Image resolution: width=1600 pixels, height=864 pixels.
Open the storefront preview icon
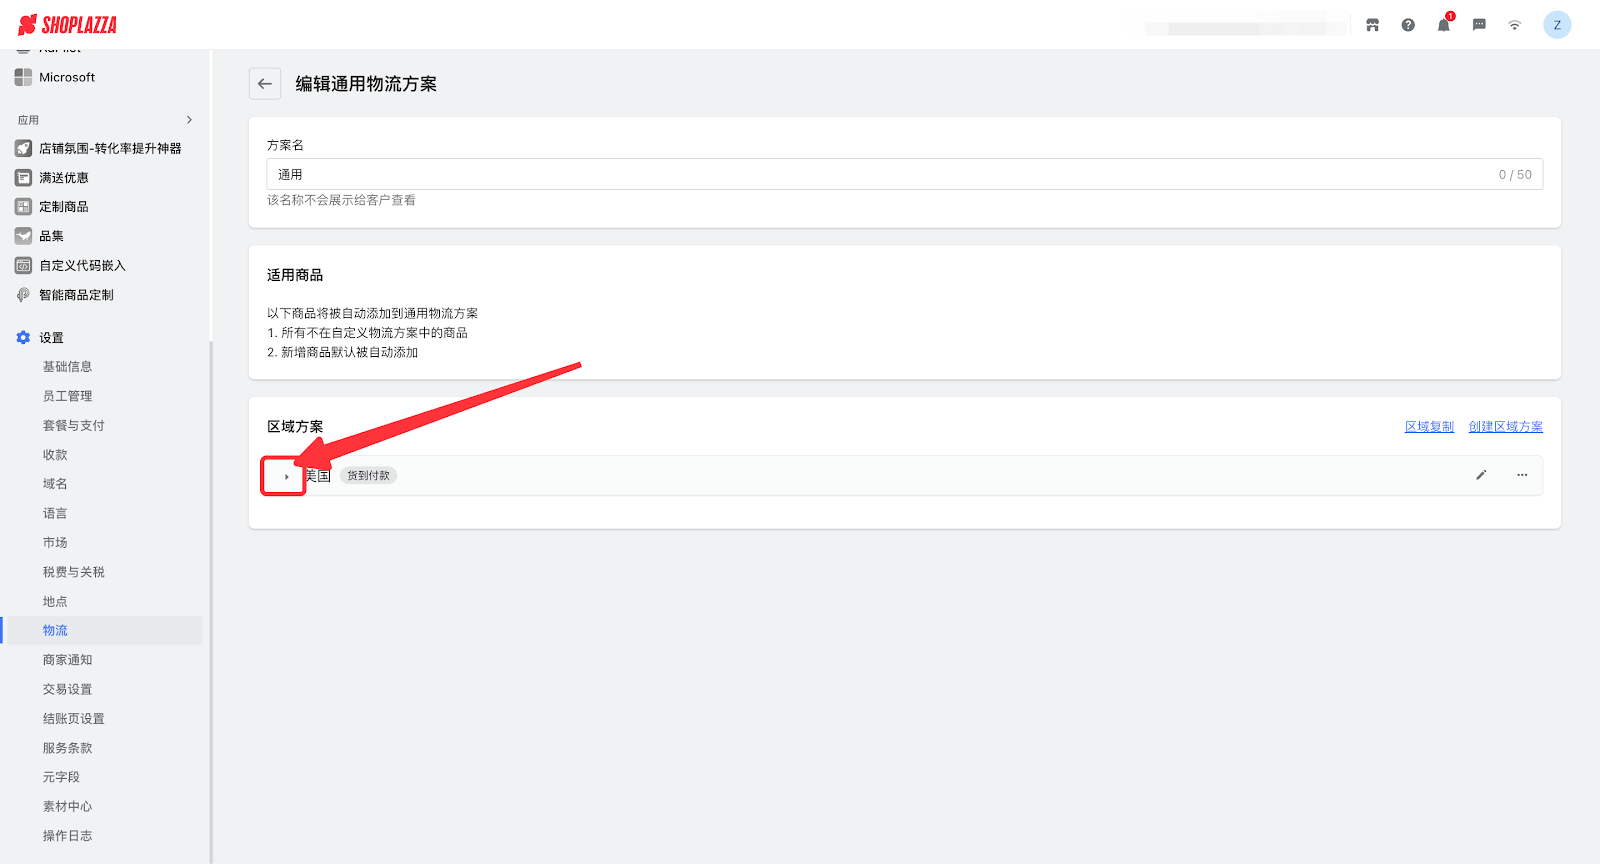click(1372, 25)
